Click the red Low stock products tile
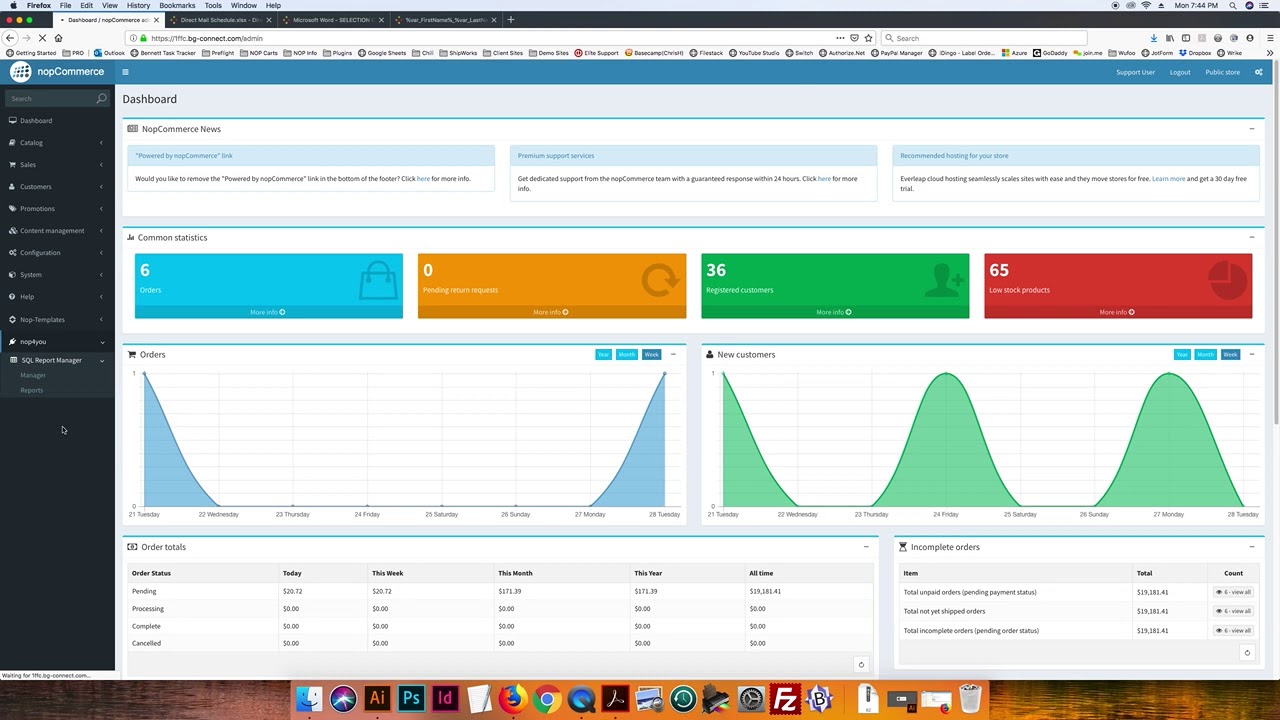 (1118, 279)
